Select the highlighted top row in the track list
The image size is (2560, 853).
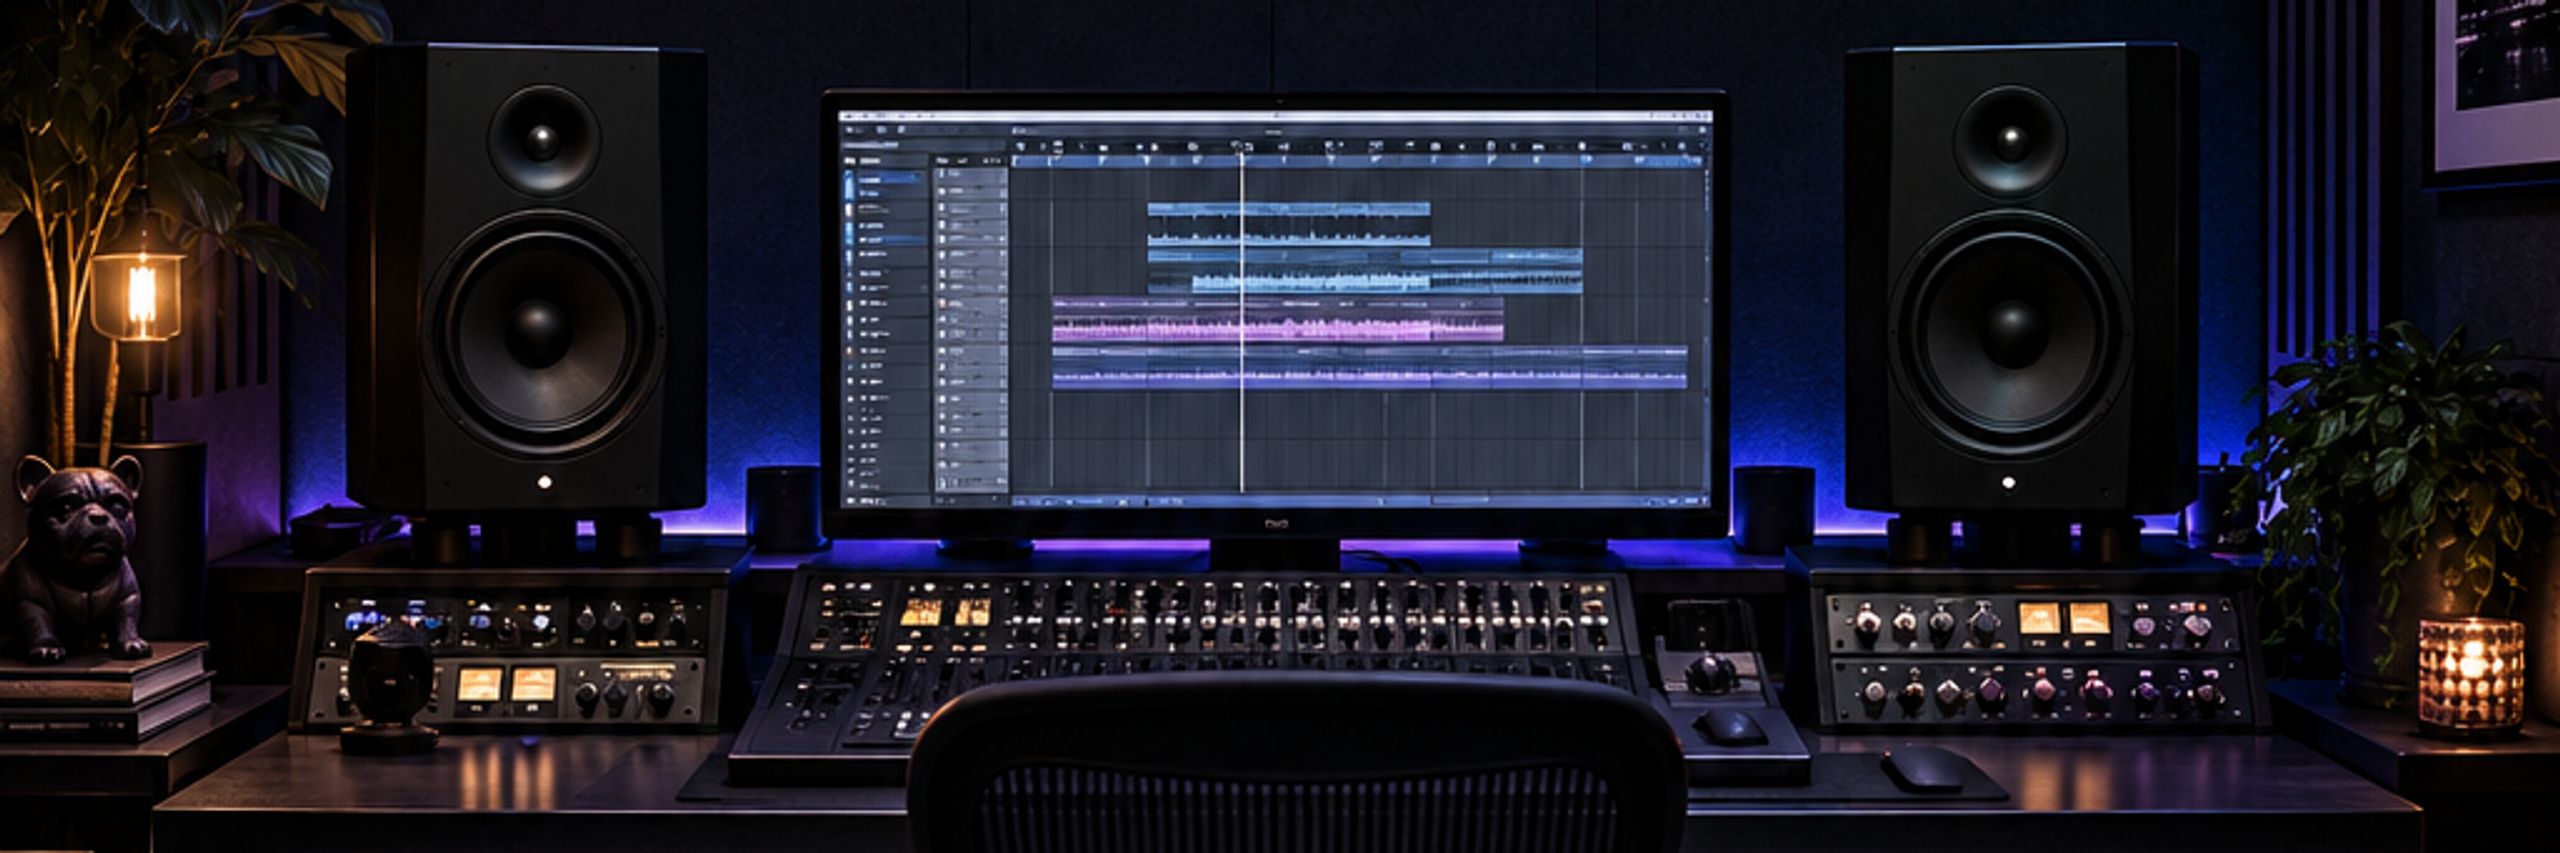click(889, 179)
